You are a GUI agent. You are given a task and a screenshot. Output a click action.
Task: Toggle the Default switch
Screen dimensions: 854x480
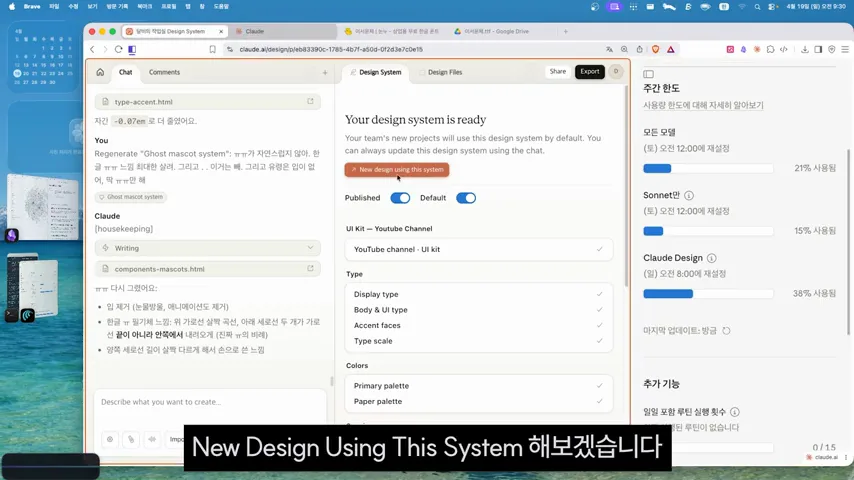(466, 198)
